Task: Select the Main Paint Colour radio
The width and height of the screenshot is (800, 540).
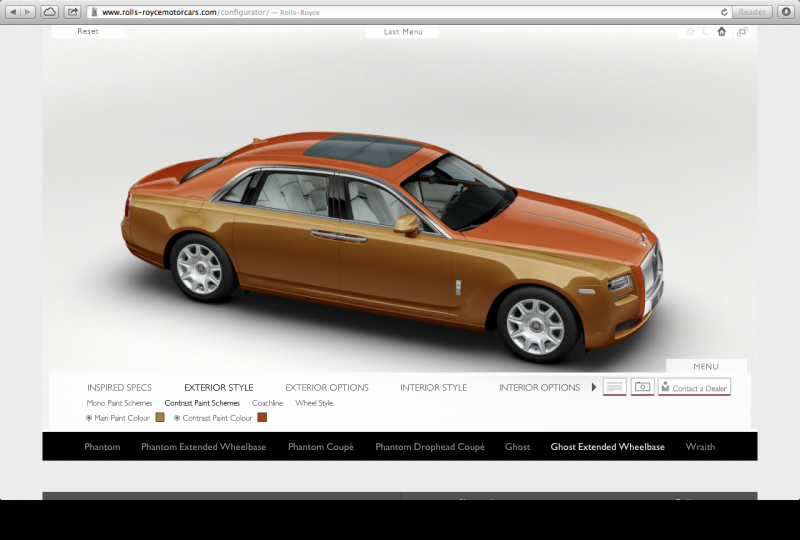Action: (x=89, y=418)
